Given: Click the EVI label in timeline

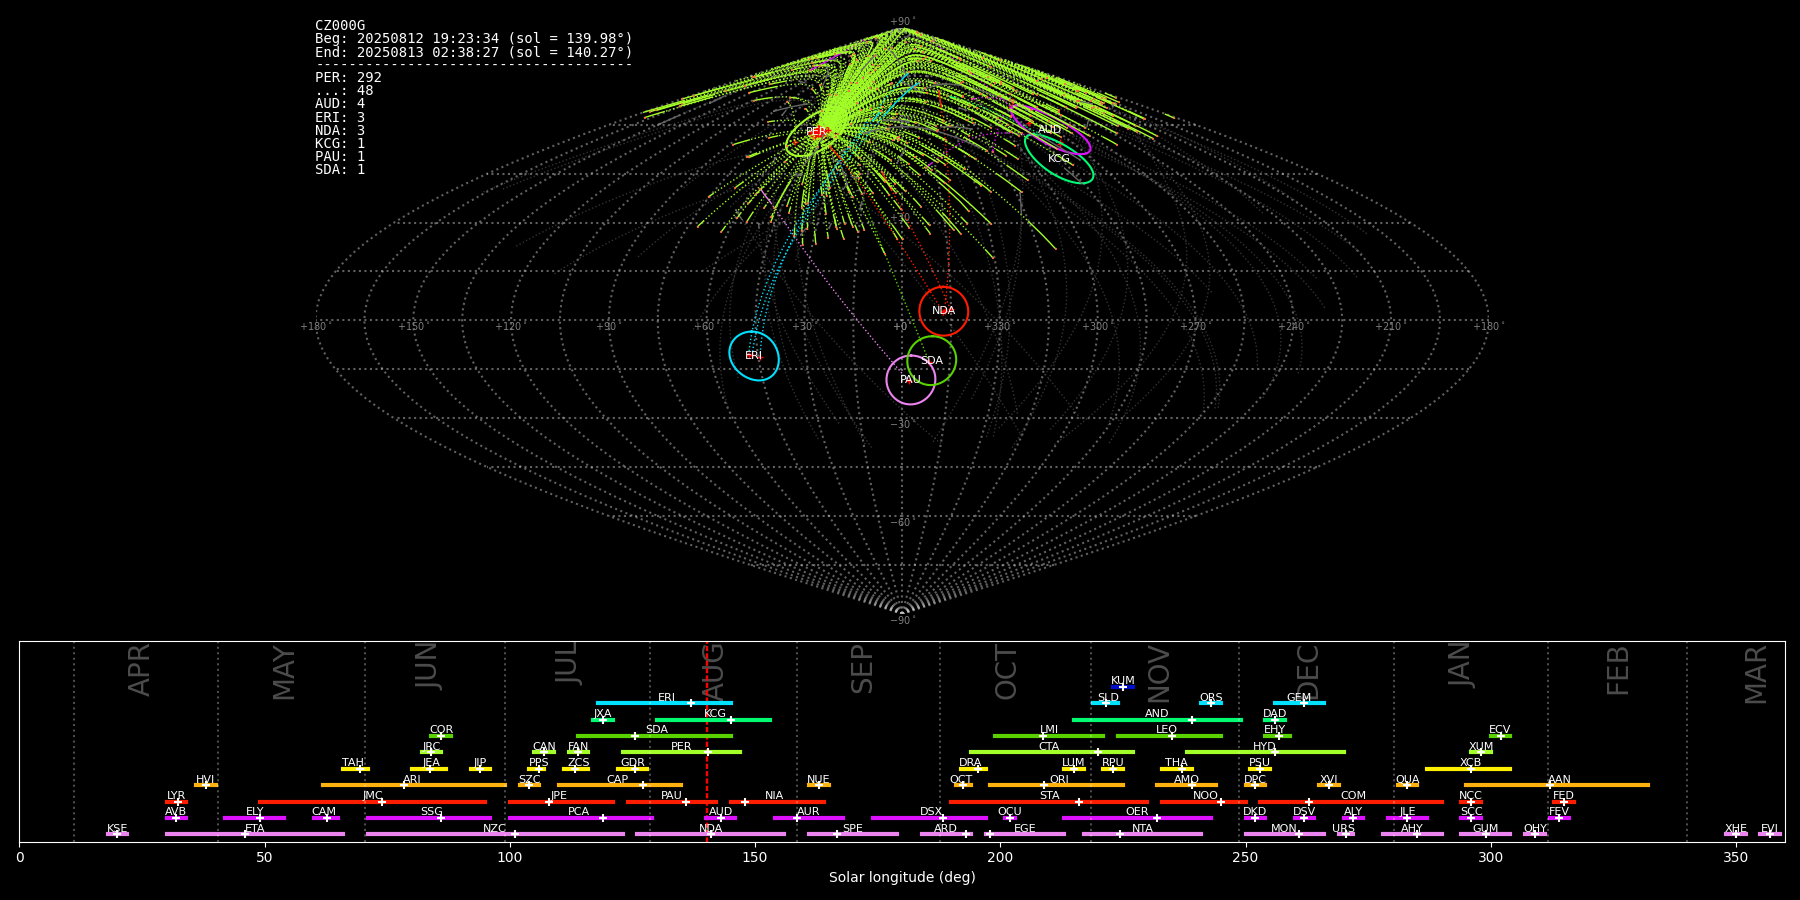Looking at the screenshot, I should pos(1769,829).
